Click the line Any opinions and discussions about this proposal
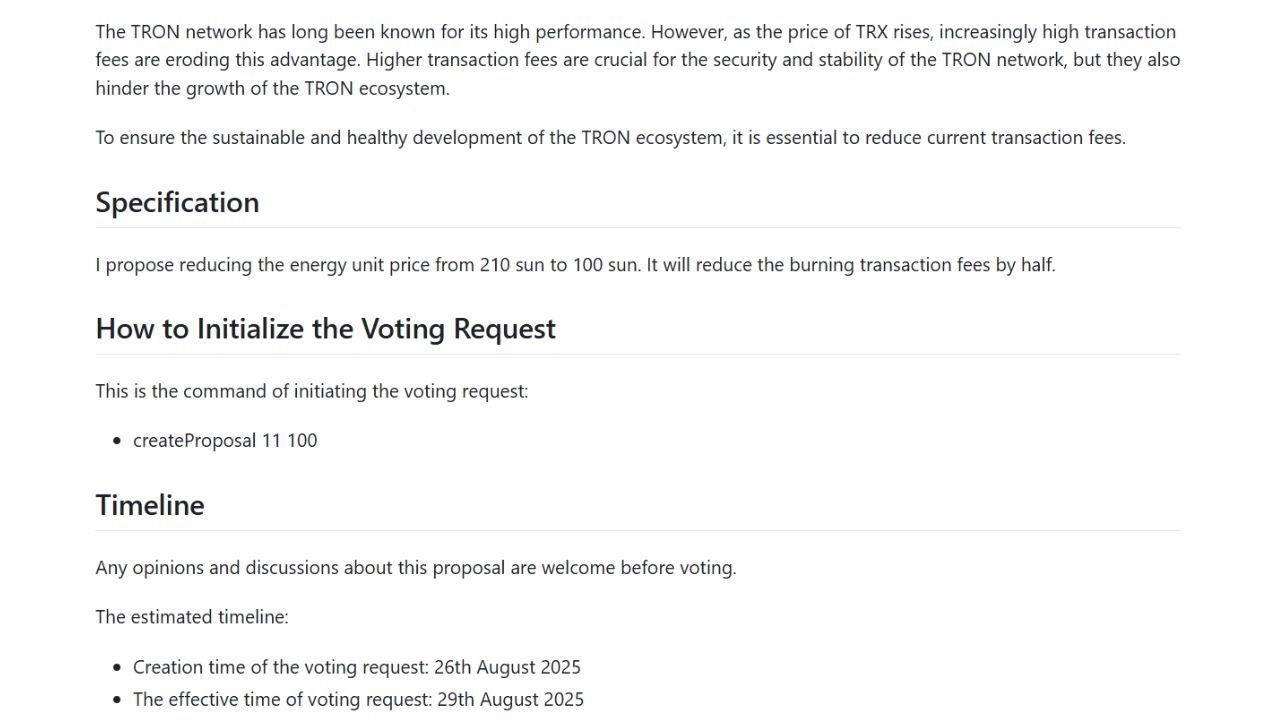The image size is (1280, 720). click(x=416, y=568)
